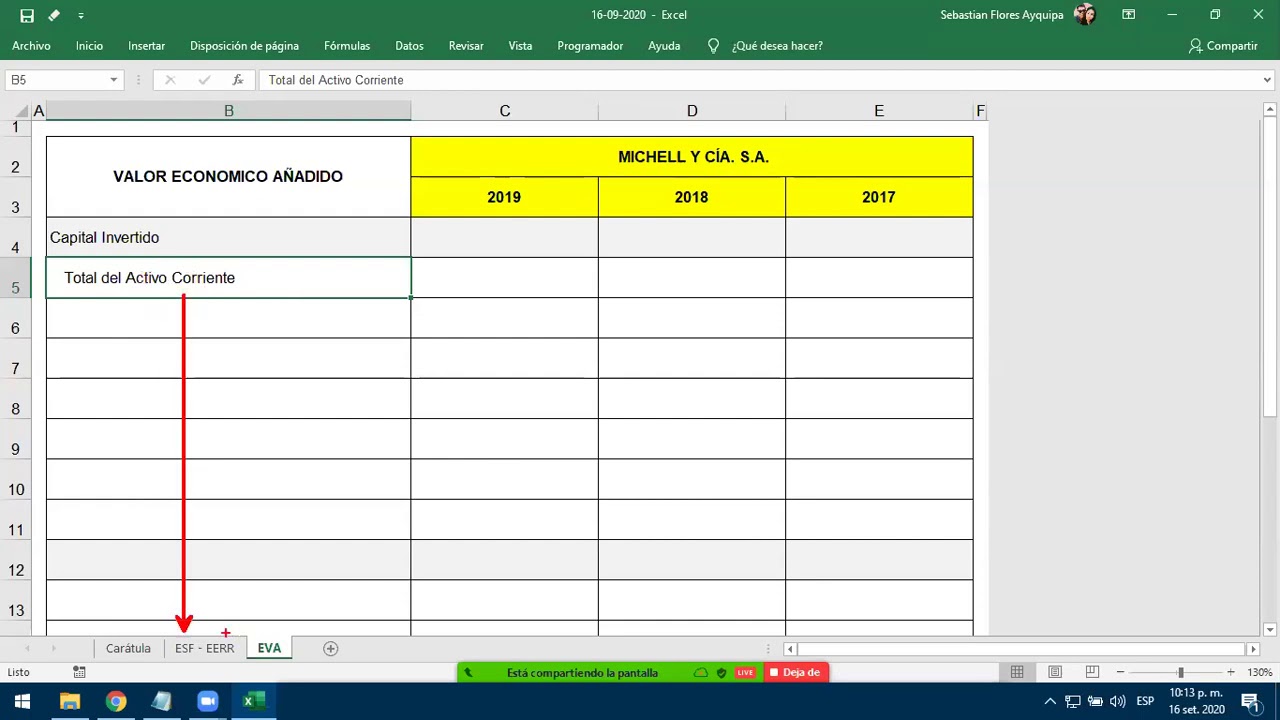Open the 130% zoom level dialog
The width and height of the screenshot is (1280, 720).
1260,672
